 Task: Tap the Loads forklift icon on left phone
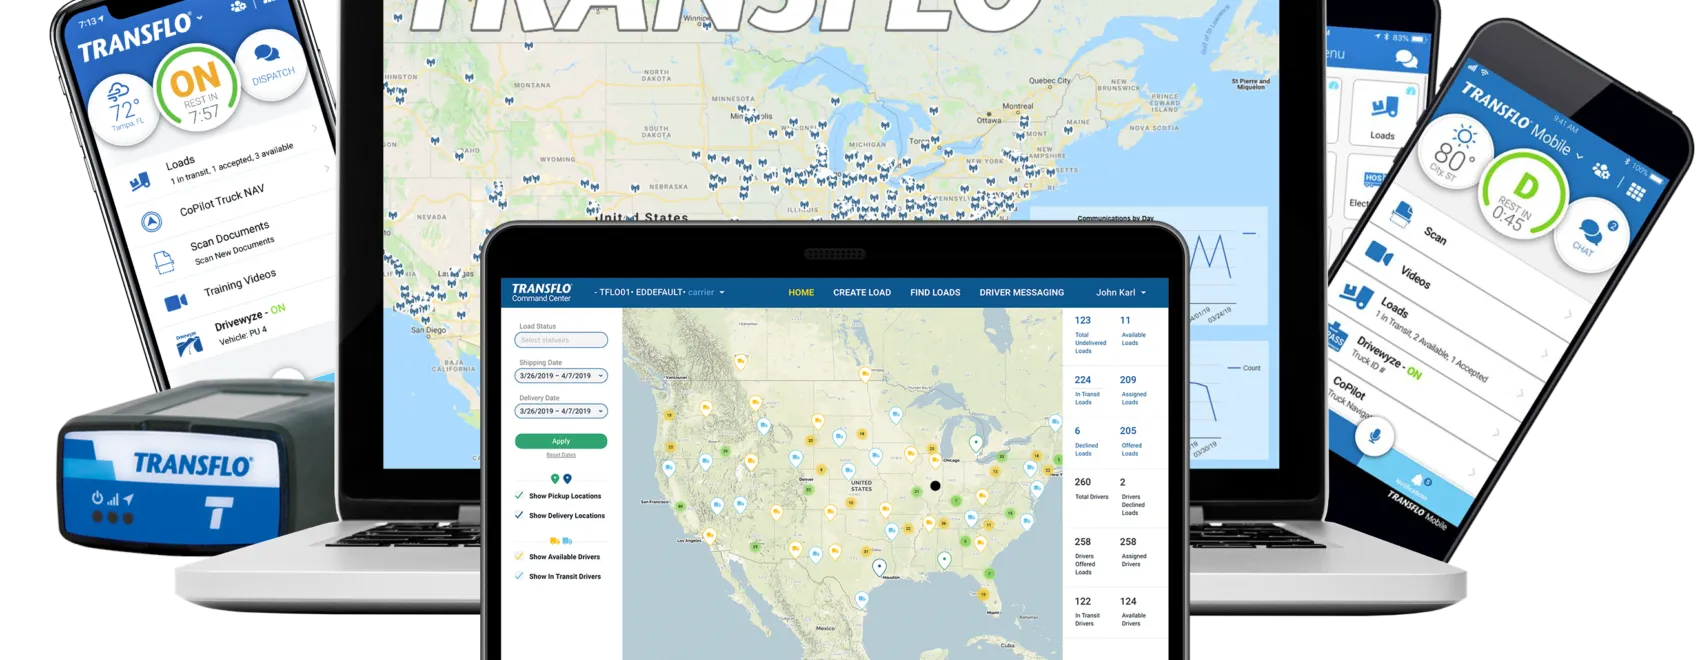[x=140, y=180]
